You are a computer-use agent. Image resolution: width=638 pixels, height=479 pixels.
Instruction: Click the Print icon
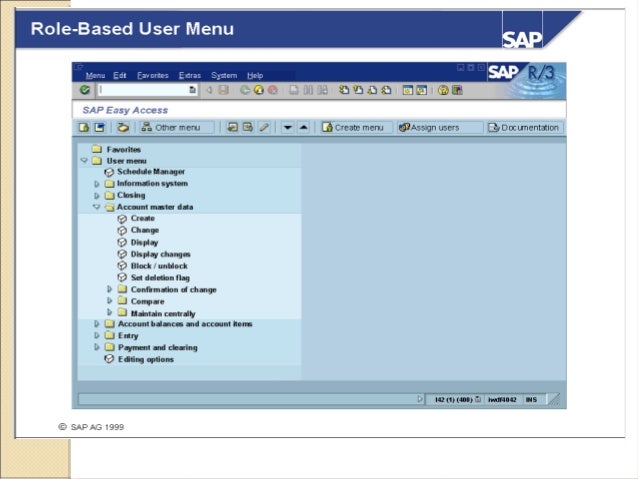coord(294,90)
